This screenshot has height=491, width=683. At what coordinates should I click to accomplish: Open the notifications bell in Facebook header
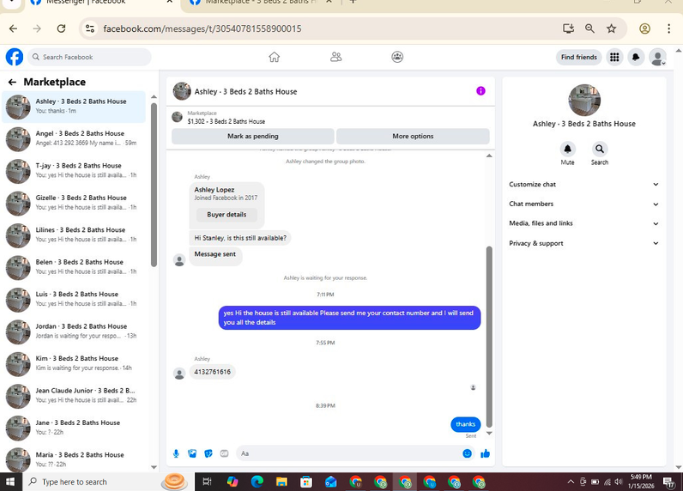(636, 57)
